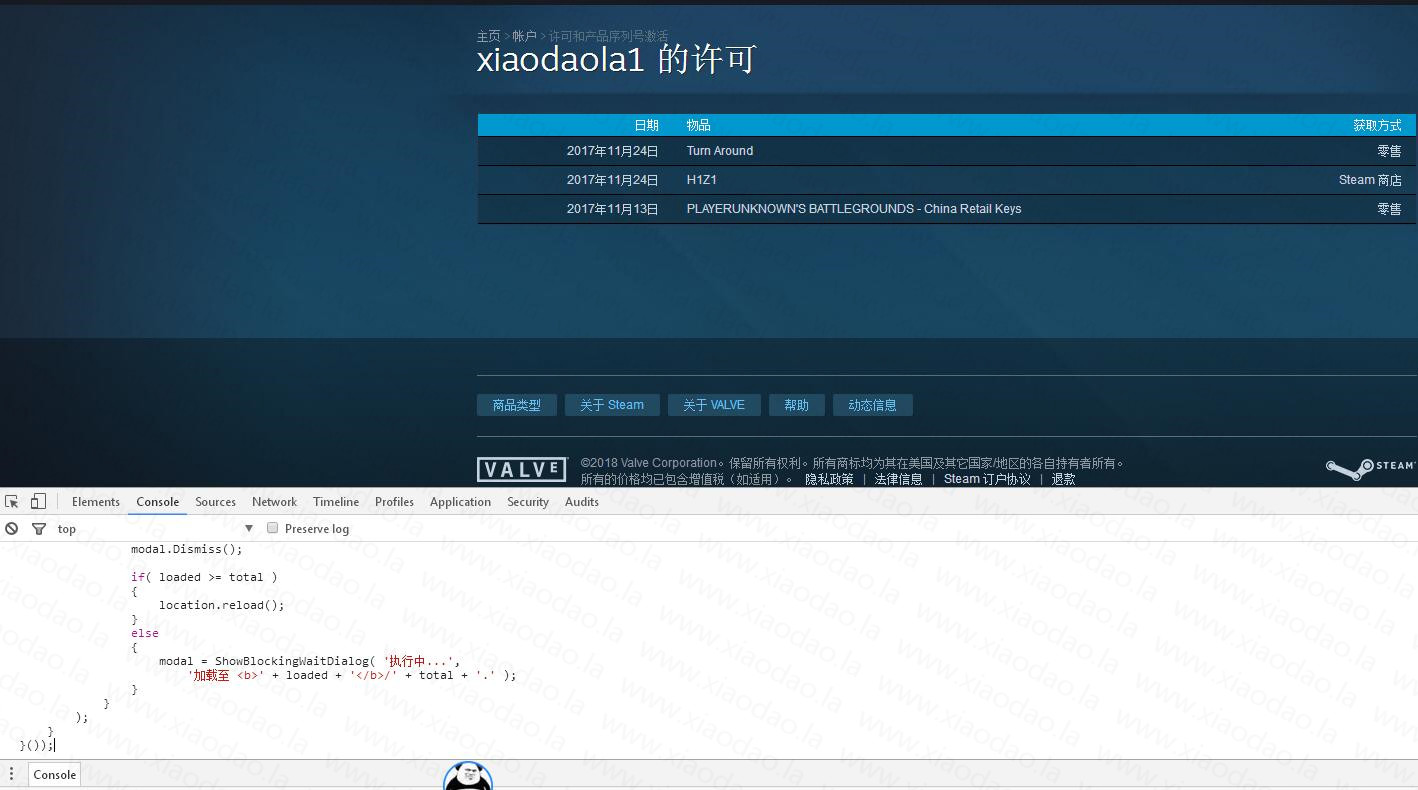Click the ShowBlockingWaitDialog code line
The height and width of the screenshot is (790, 1418).
(309, 661)
